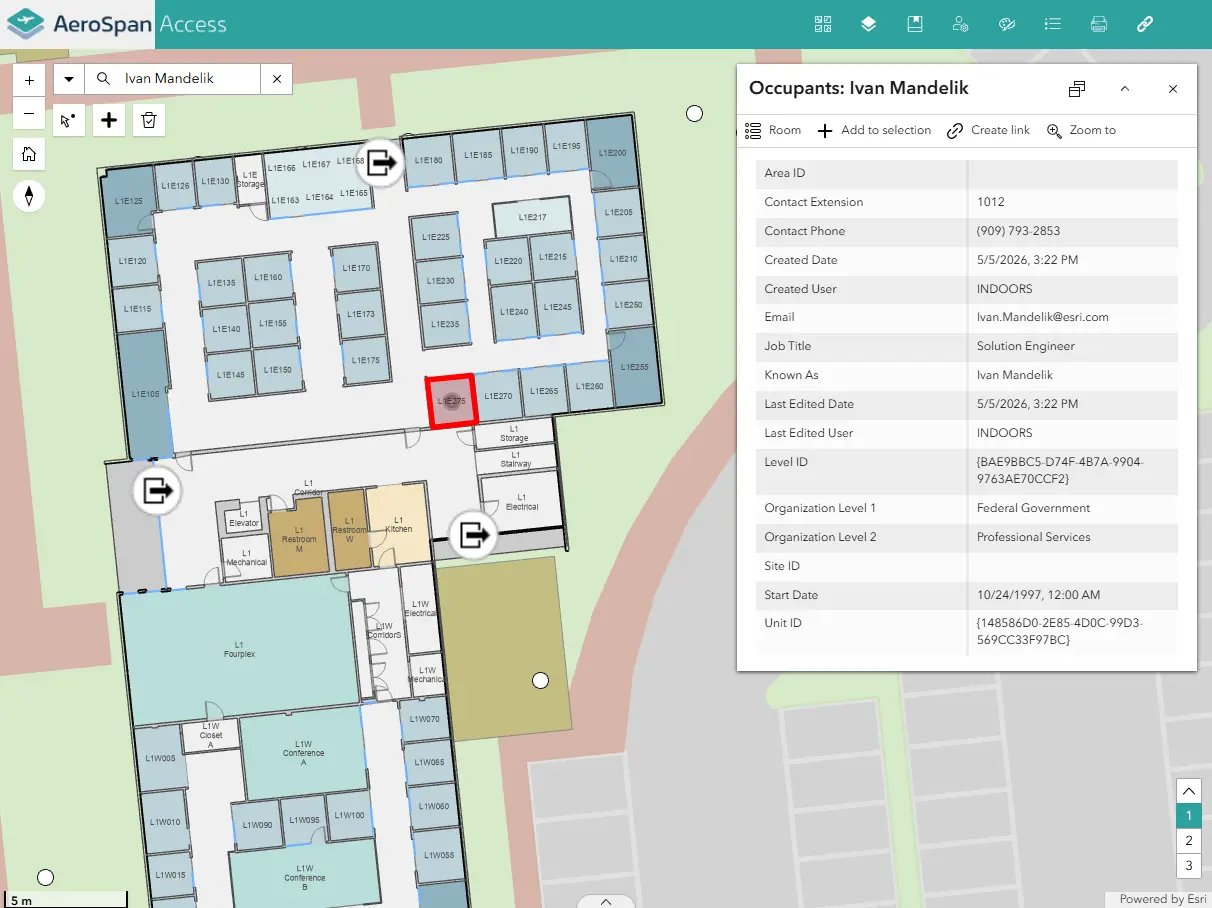Click the exit arrow marker near L1 Electrical
Viewport: 1212px width, 908px height.
pyautogui.click(x=472, y=535)
